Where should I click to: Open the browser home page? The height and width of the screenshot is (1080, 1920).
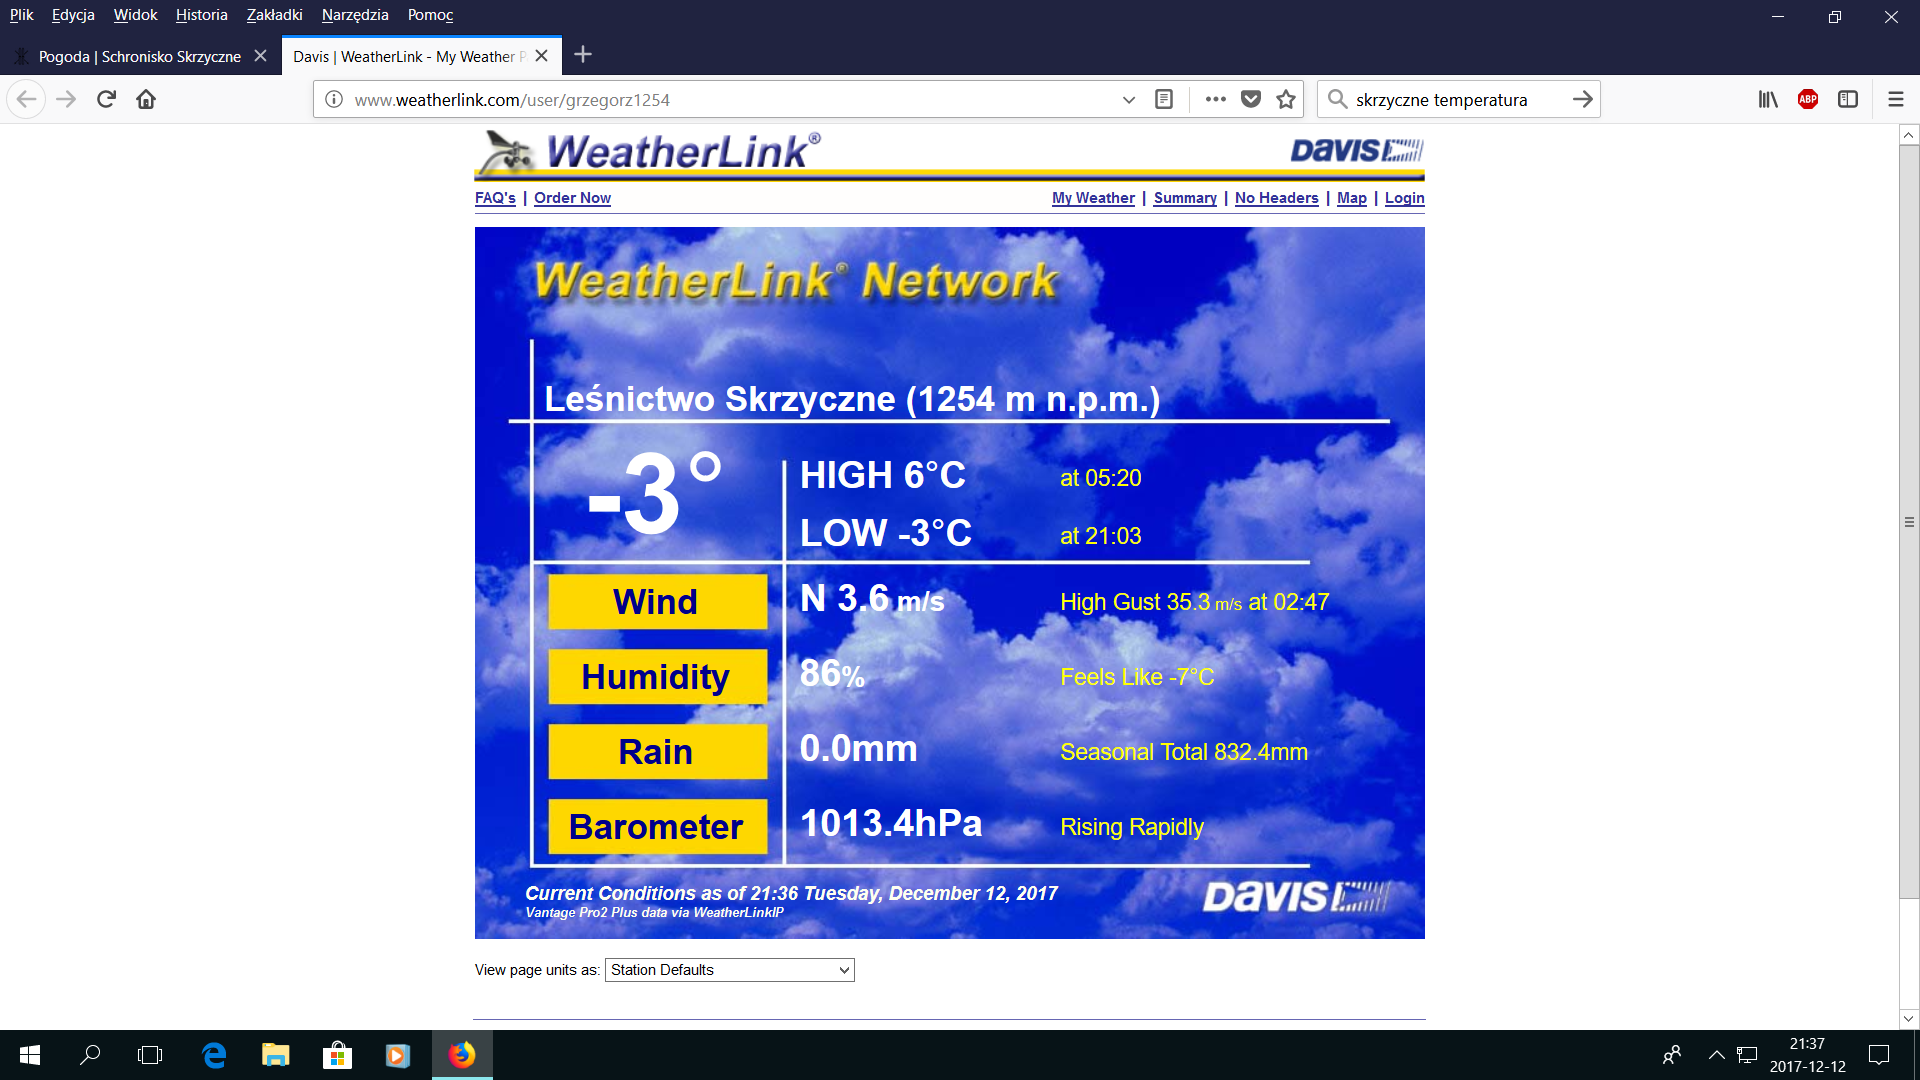[146, 99]
